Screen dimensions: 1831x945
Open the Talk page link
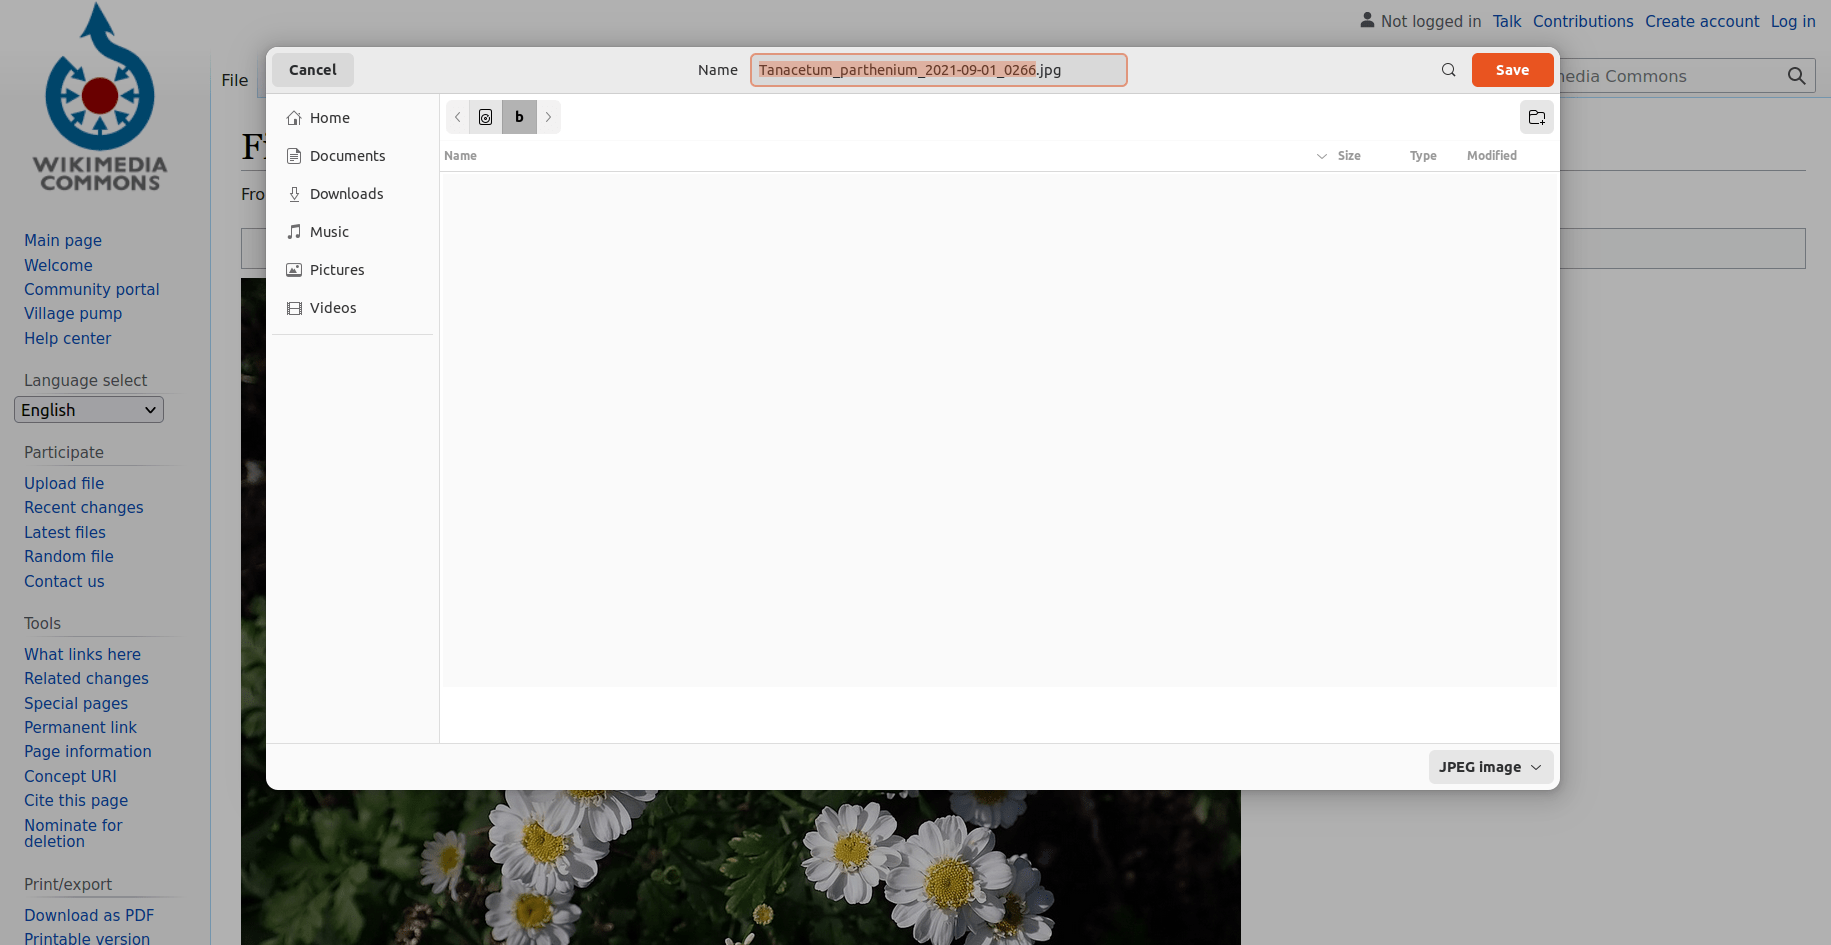(x=1506, y=21)
